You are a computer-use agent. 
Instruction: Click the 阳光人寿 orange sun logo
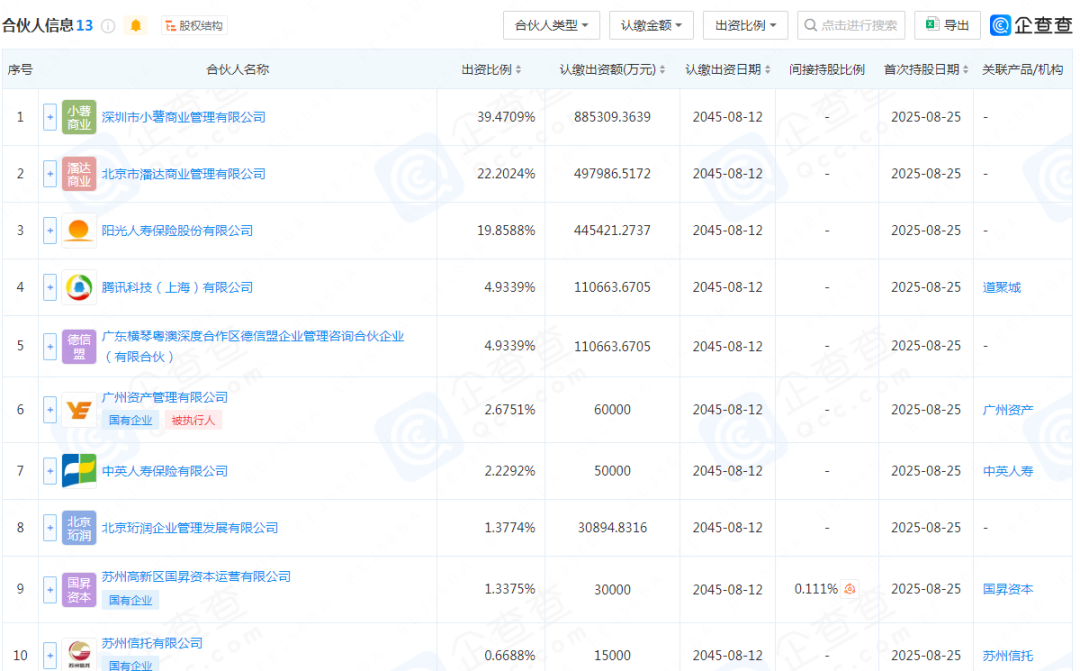79,230
